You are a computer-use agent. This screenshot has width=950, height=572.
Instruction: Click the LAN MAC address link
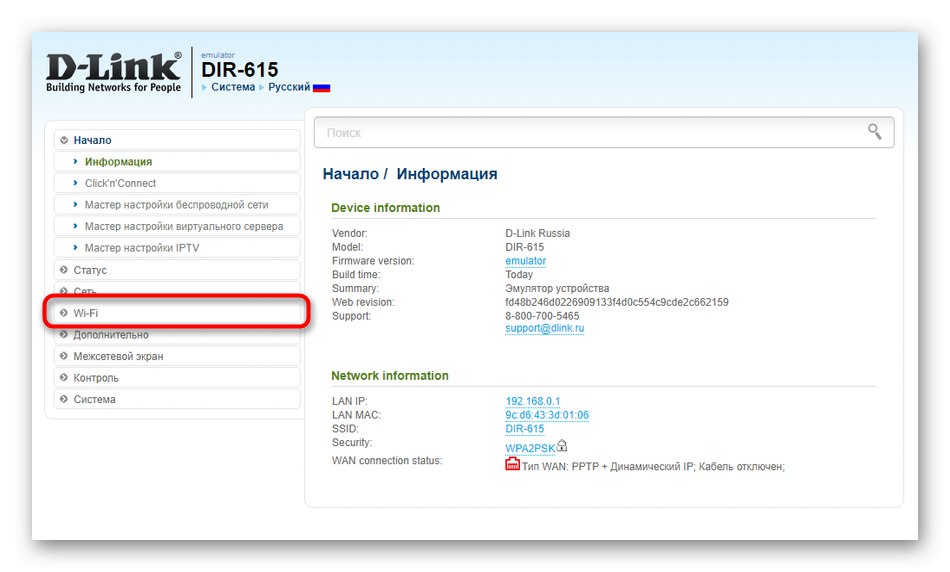pos(546,415)
